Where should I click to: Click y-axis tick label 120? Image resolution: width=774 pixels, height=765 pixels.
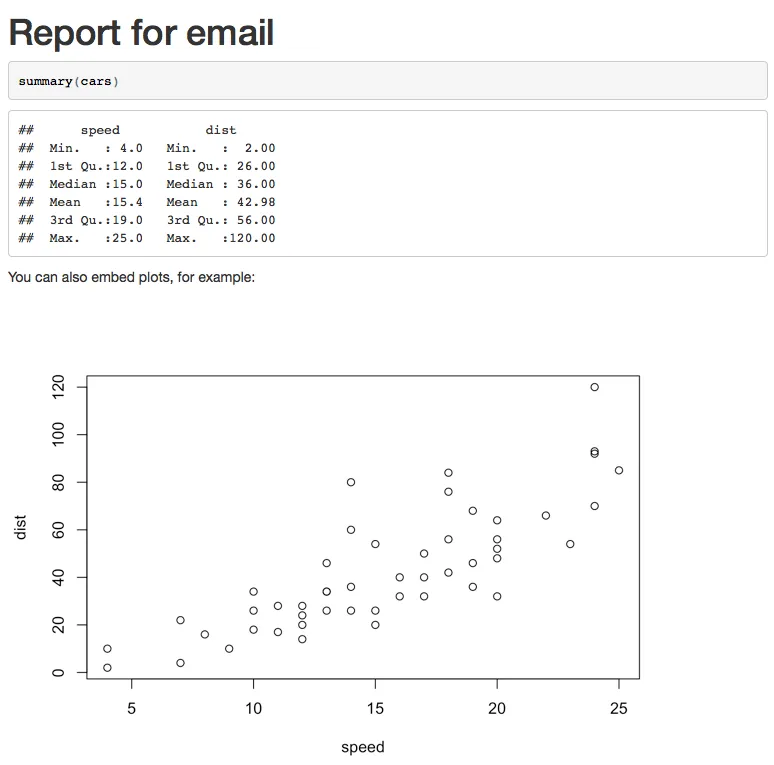(x=57, y=387)
